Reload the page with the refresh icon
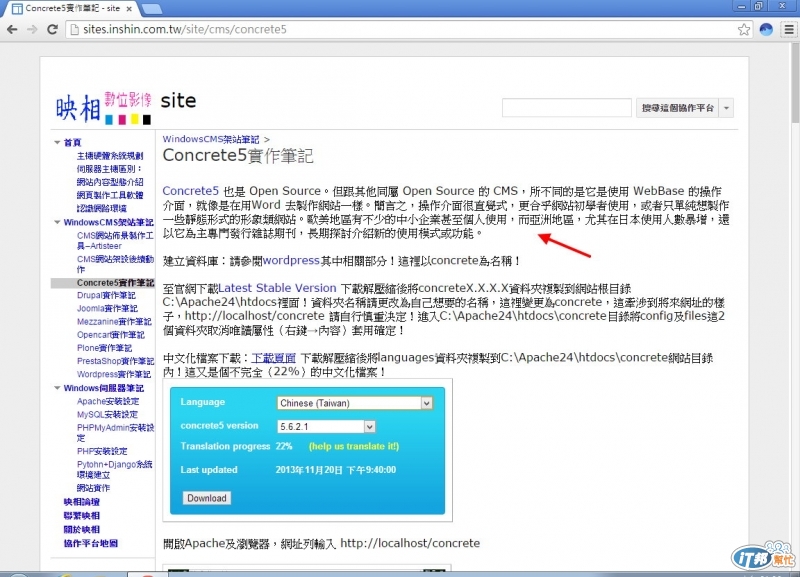The width and height of the screenshot is (800, 577). pos(52,29)
